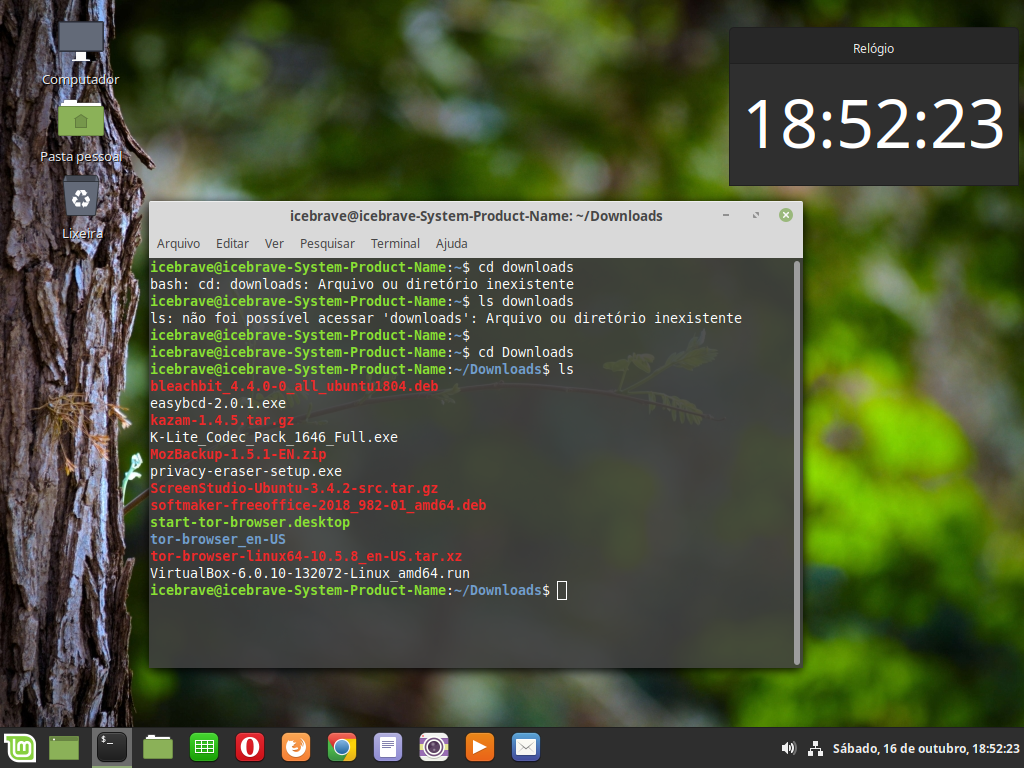Open the Linux Mint menu
The image size is (1024, 768).
(x=20, y=748)
